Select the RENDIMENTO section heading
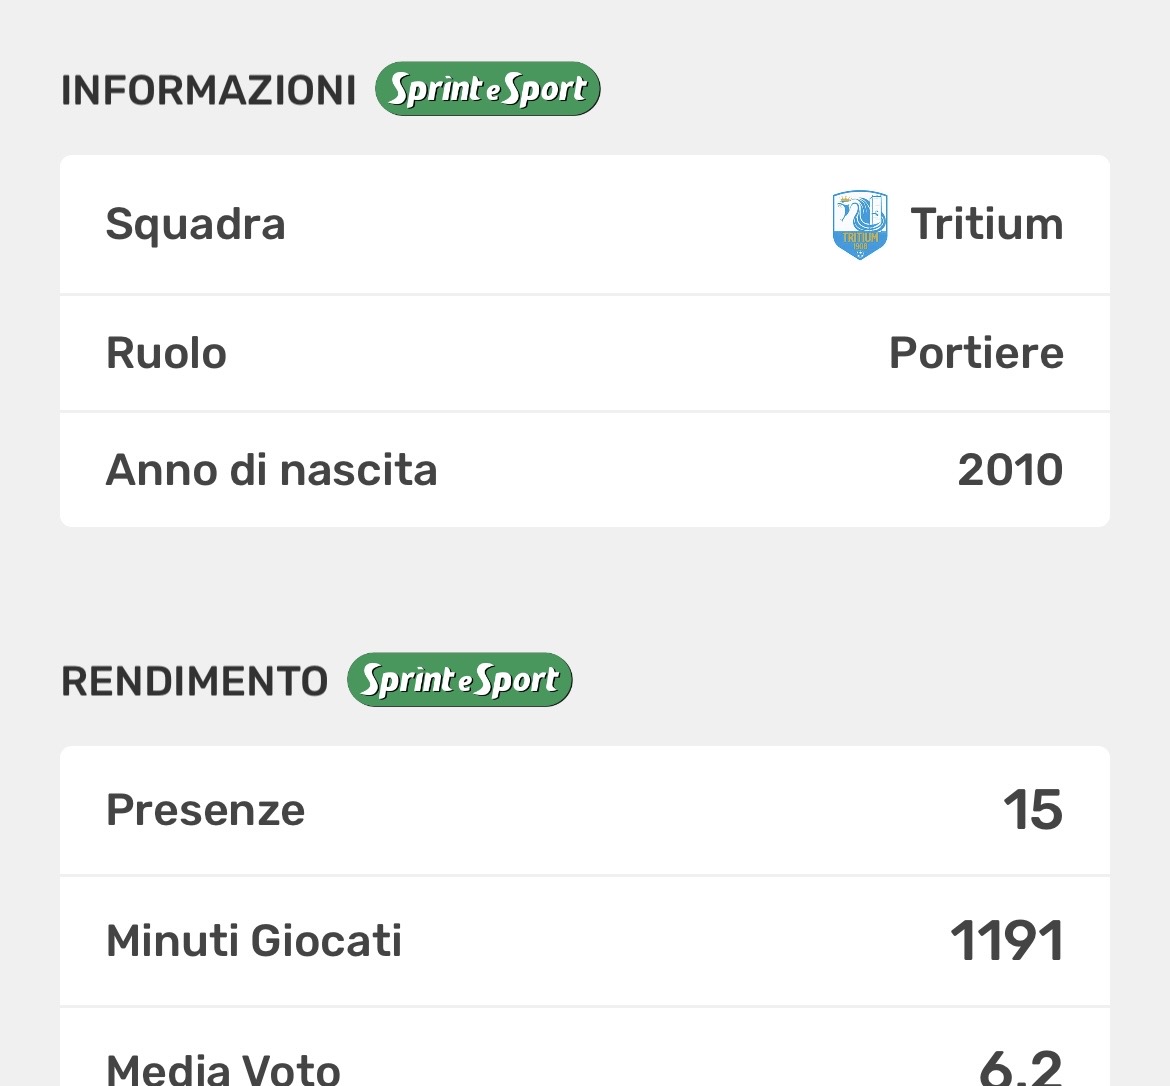The image size is (1170, 1086). tap(194, 681)
